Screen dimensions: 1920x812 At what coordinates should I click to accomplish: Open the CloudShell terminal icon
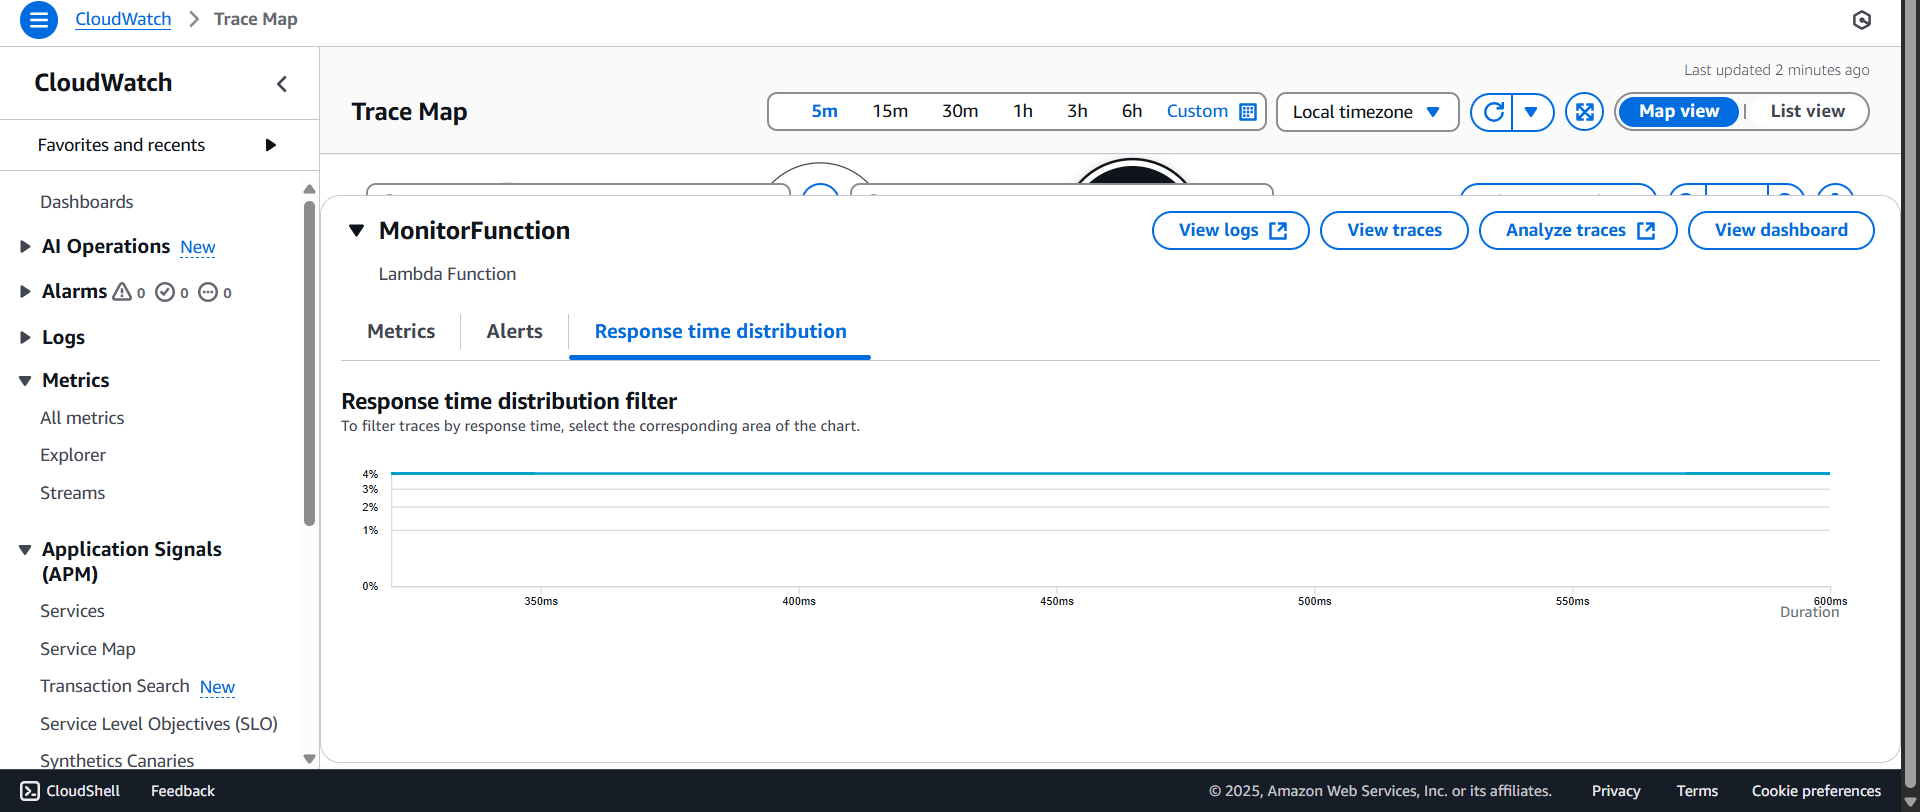click(x=30, y=791)
